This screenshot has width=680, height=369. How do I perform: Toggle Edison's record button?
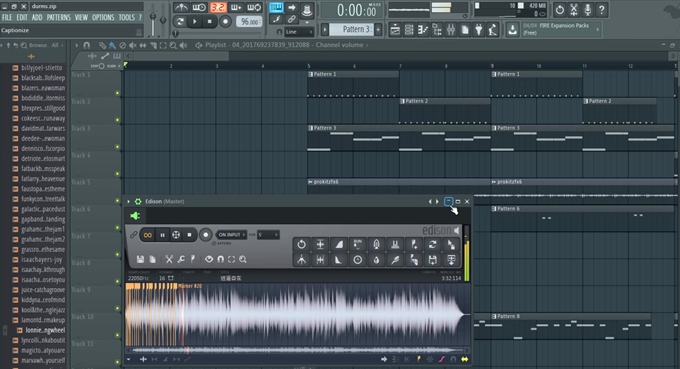point(206,235)
